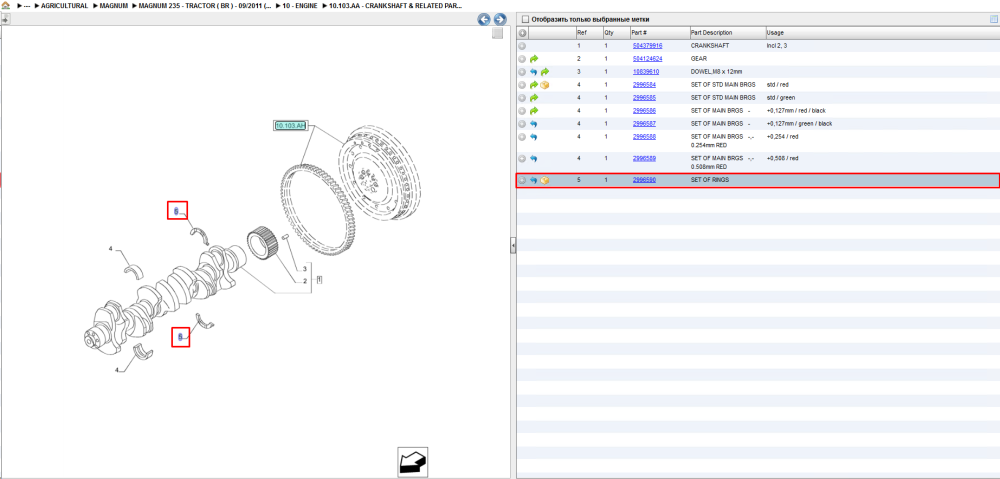Open part number 2996589 link

644,158
